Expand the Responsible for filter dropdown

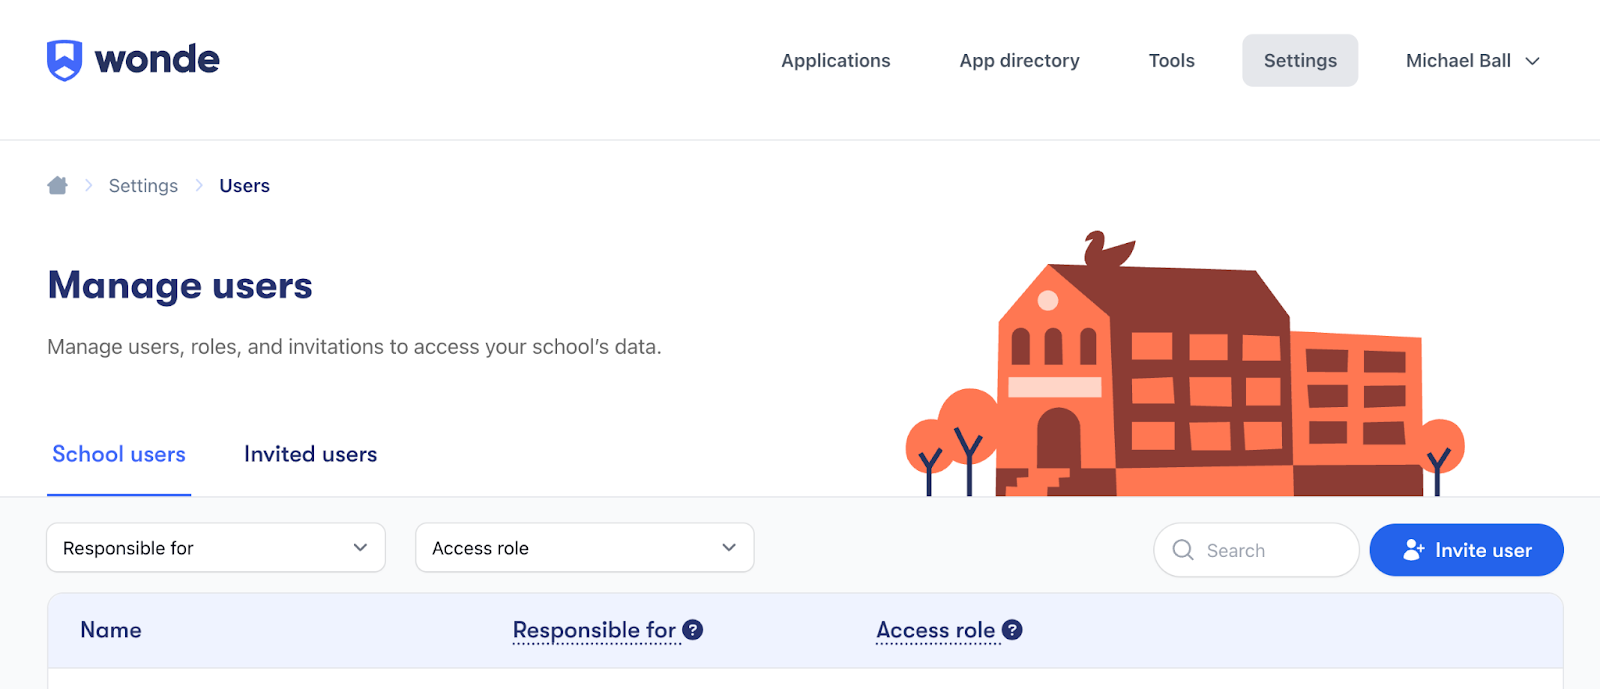point(216,548)
